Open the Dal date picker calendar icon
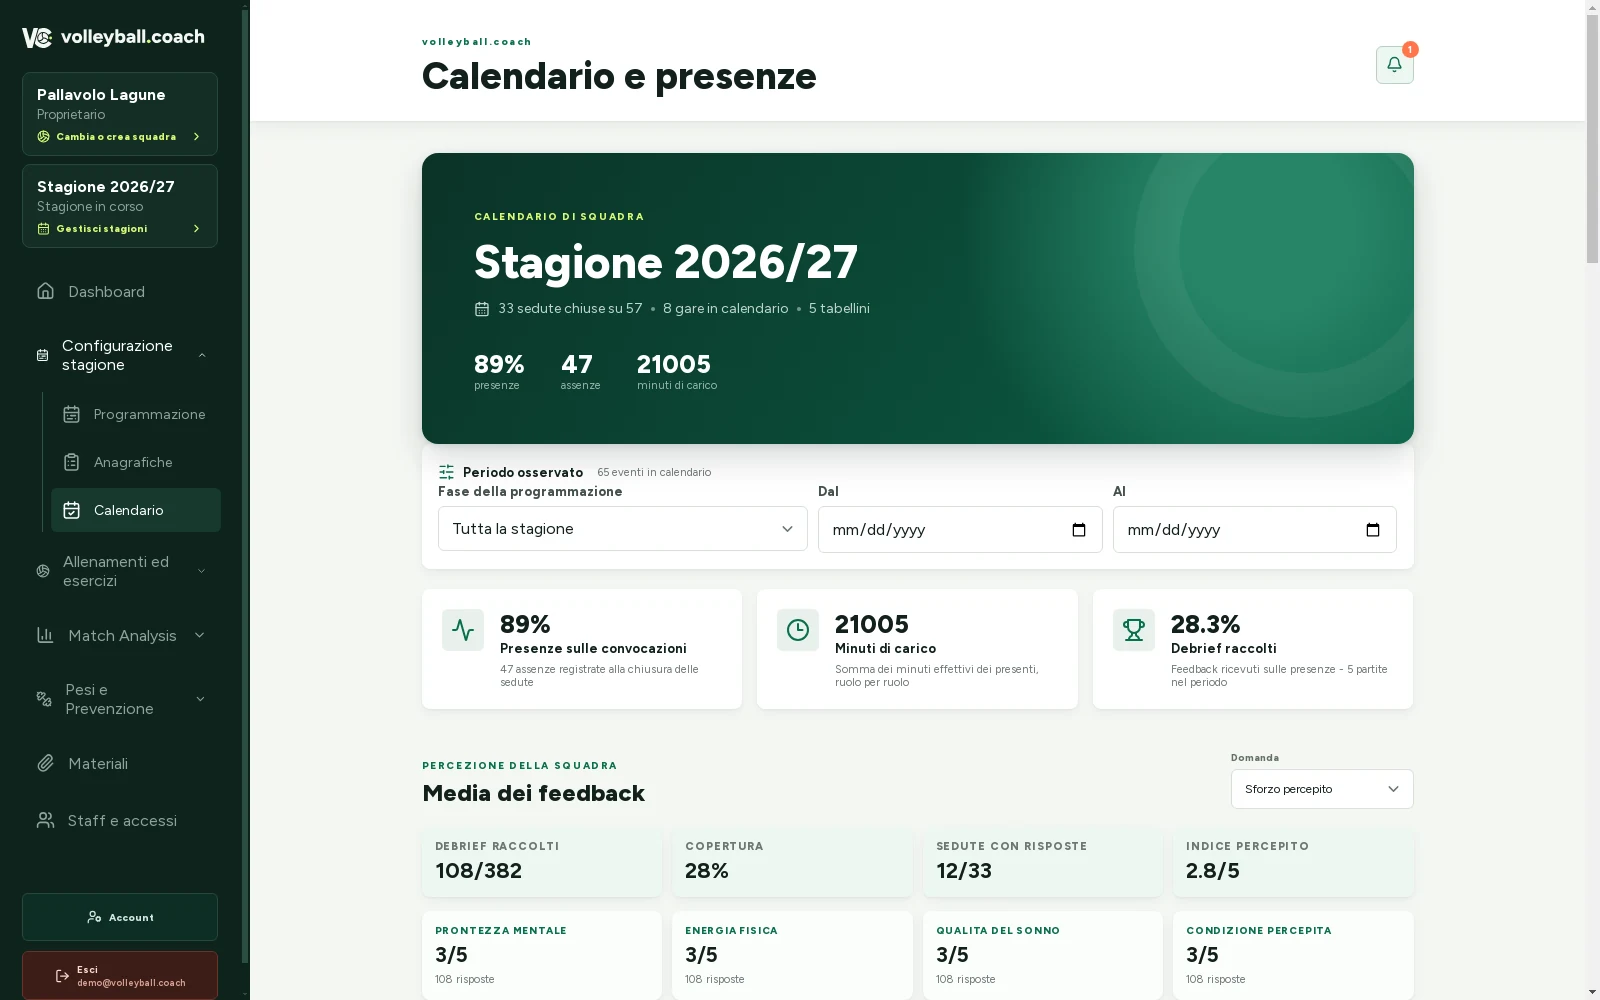Image resolution: width=1600 pixels, height=1000 pixels. (x=1079, y=530)
